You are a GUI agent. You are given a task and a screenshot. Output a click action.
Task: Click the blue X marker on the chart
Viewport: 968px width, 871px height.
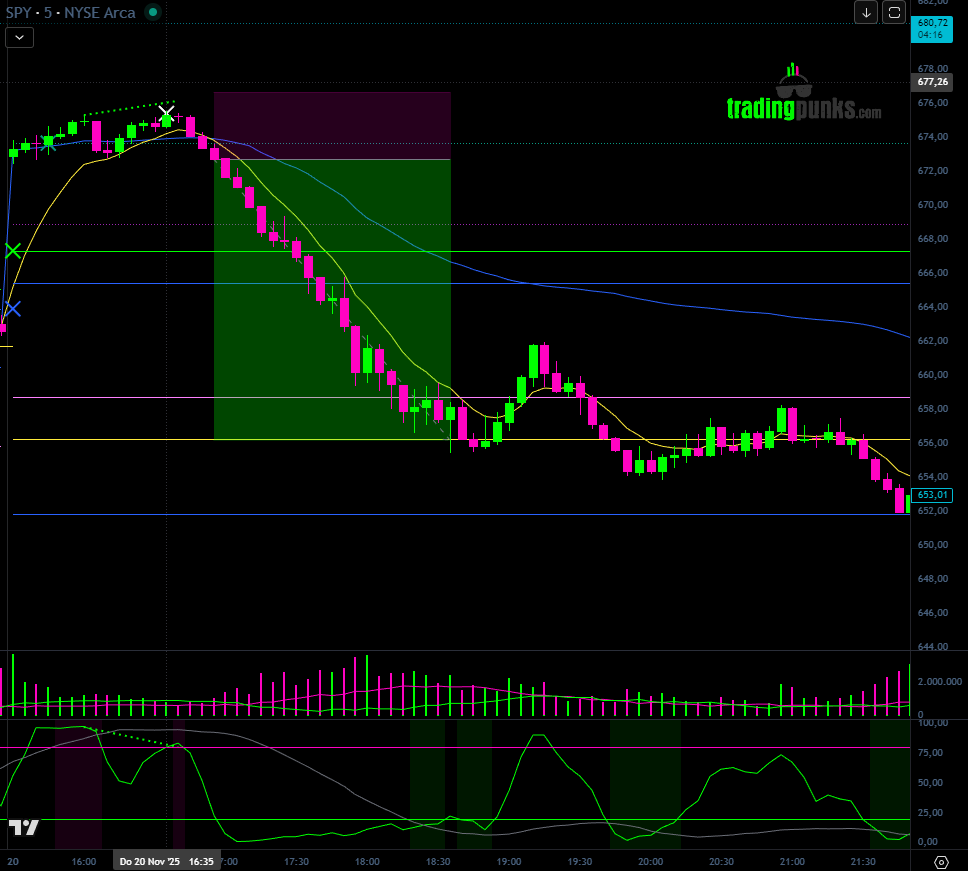(x=13, y=309)
